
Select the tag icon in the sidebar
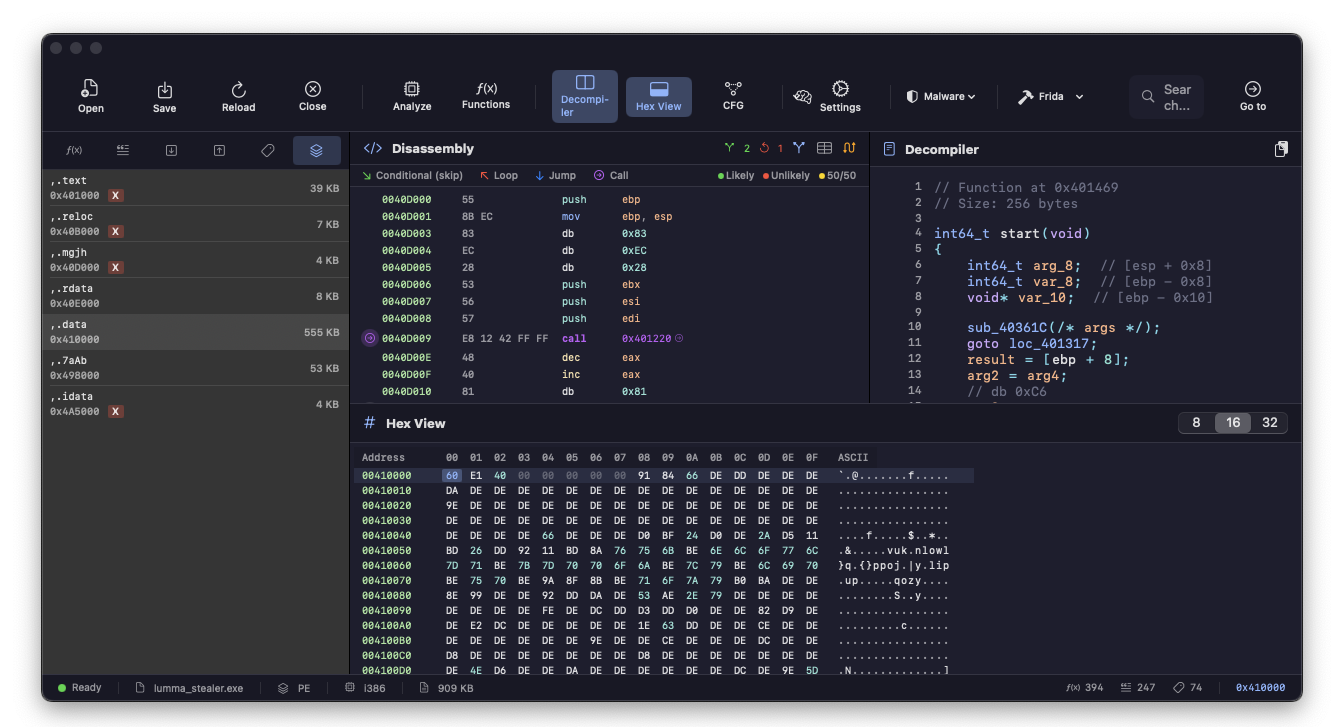[268, 150]
